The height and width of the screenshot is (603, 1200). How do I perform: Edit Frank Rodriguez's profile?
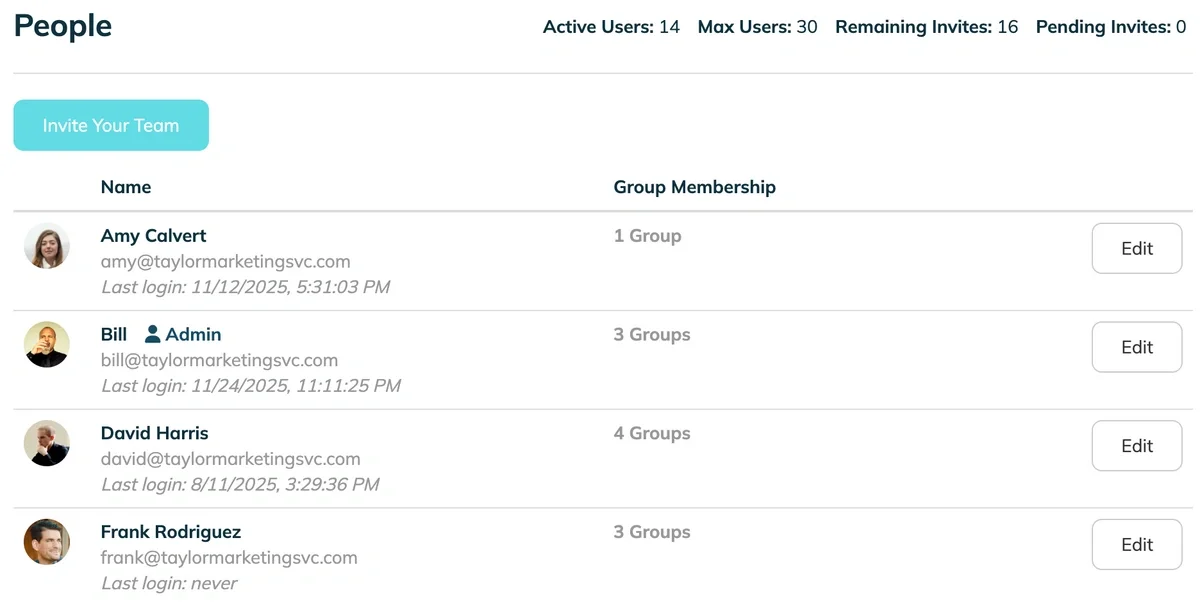click(x=1136, y=545)
